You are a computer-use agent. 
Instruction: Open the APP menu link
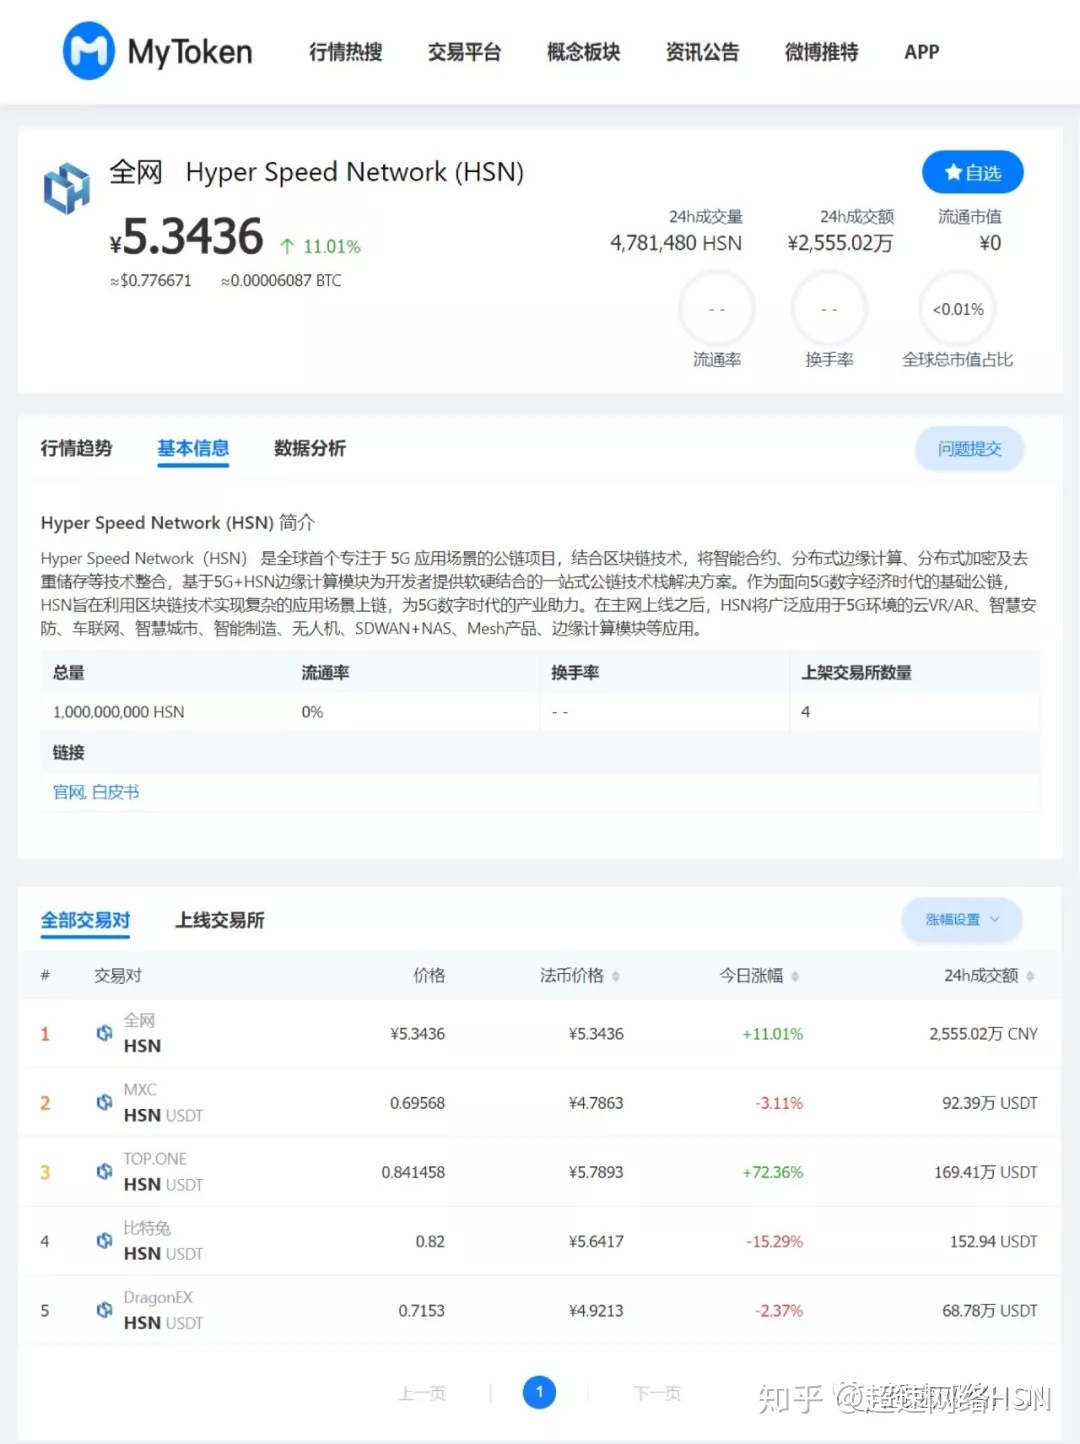[x=922, y=52]
